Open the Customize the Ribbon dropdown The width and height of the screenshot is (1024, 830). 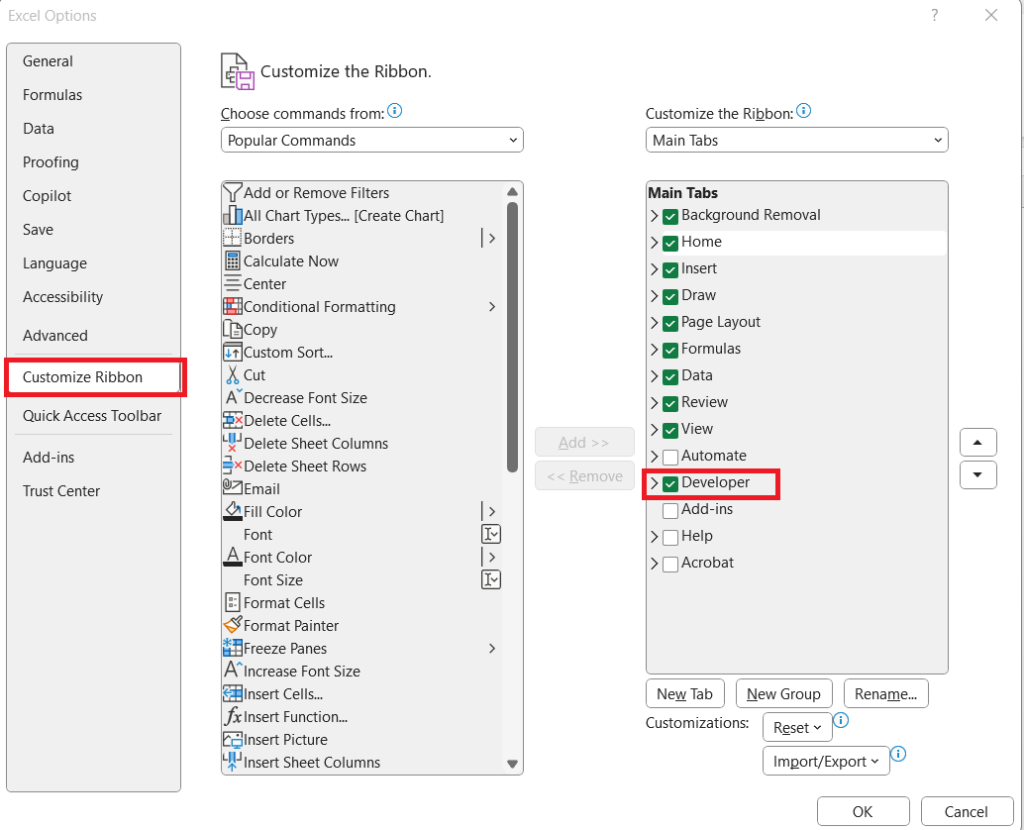pos(796,140)
